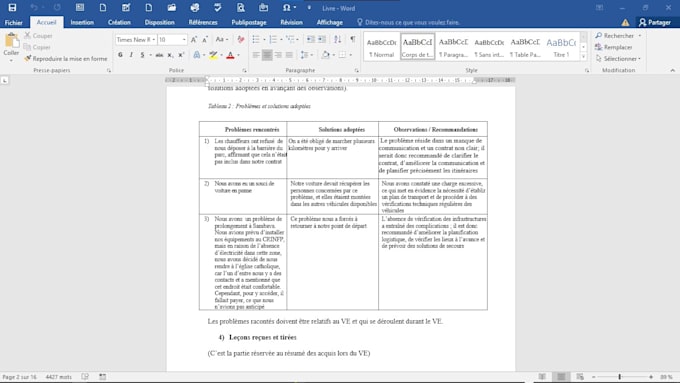The width and height of the screenshot is (680, 383).
Task: Start a bulleted list
Action: [x=256, y=39]
